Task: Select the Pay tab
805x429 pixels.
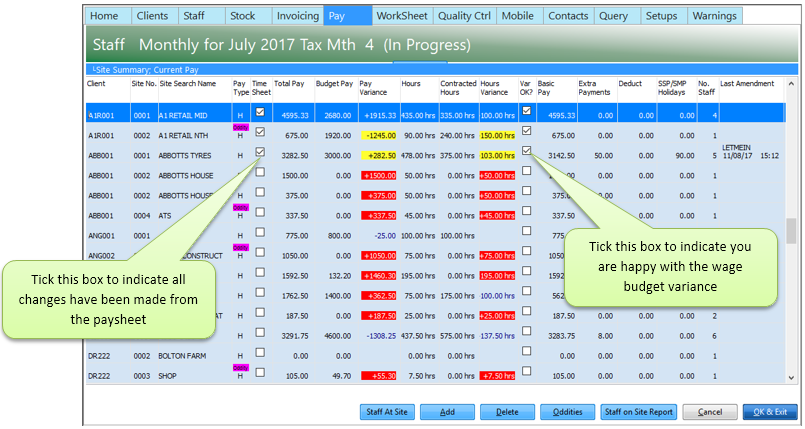Action: coord(348,16)
